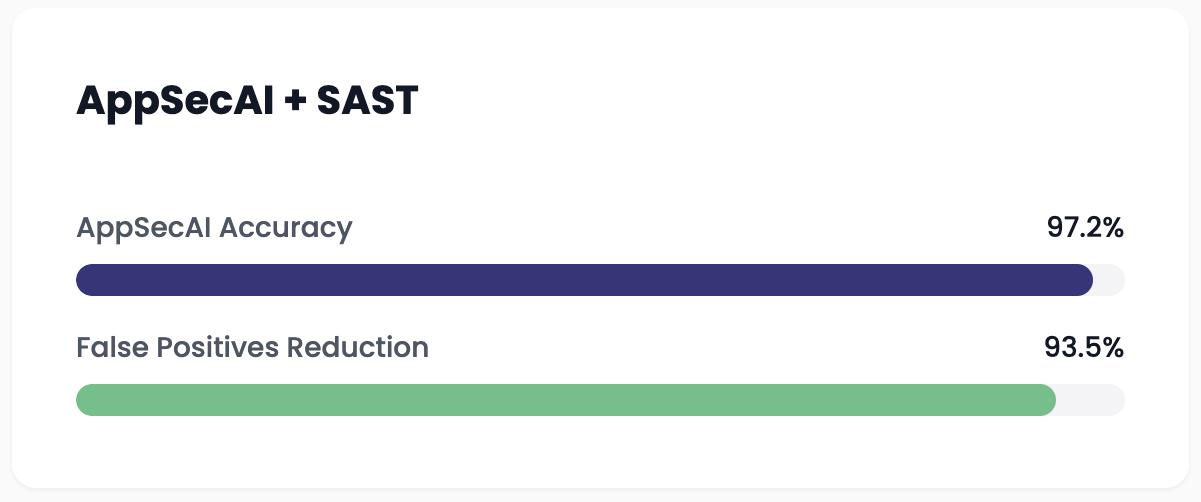This screenshot has height=502, width=1201.
Task: Select the 'AppSecAI Accuracy' label
Action: (x=214, y=228)
